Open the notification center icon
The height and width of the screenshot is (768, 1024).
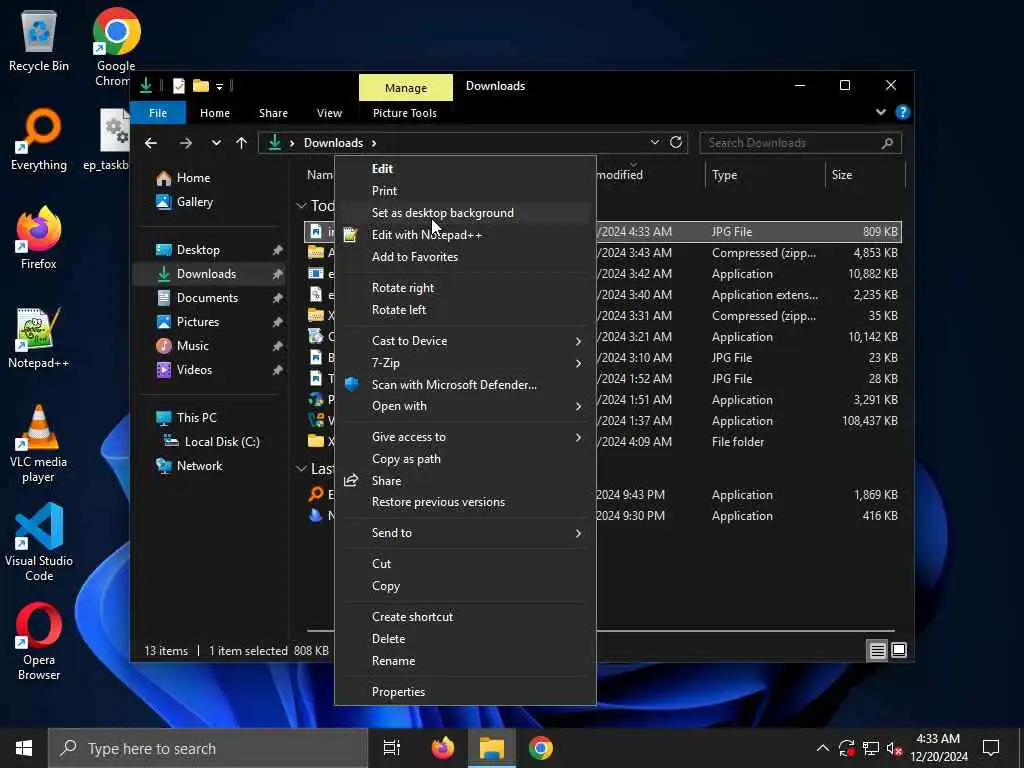[991, 748]
